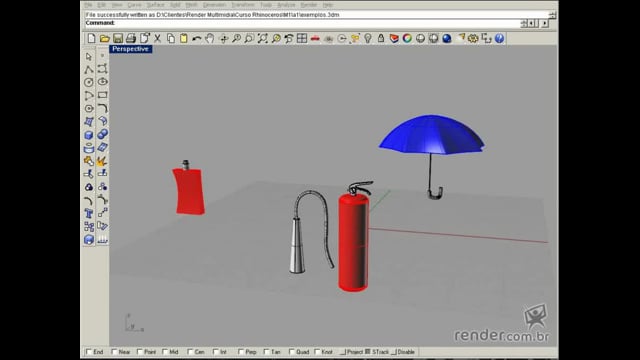Enable the Cen osnap checkbox
The width and height of the screenshot is (640, 360).
191,352
